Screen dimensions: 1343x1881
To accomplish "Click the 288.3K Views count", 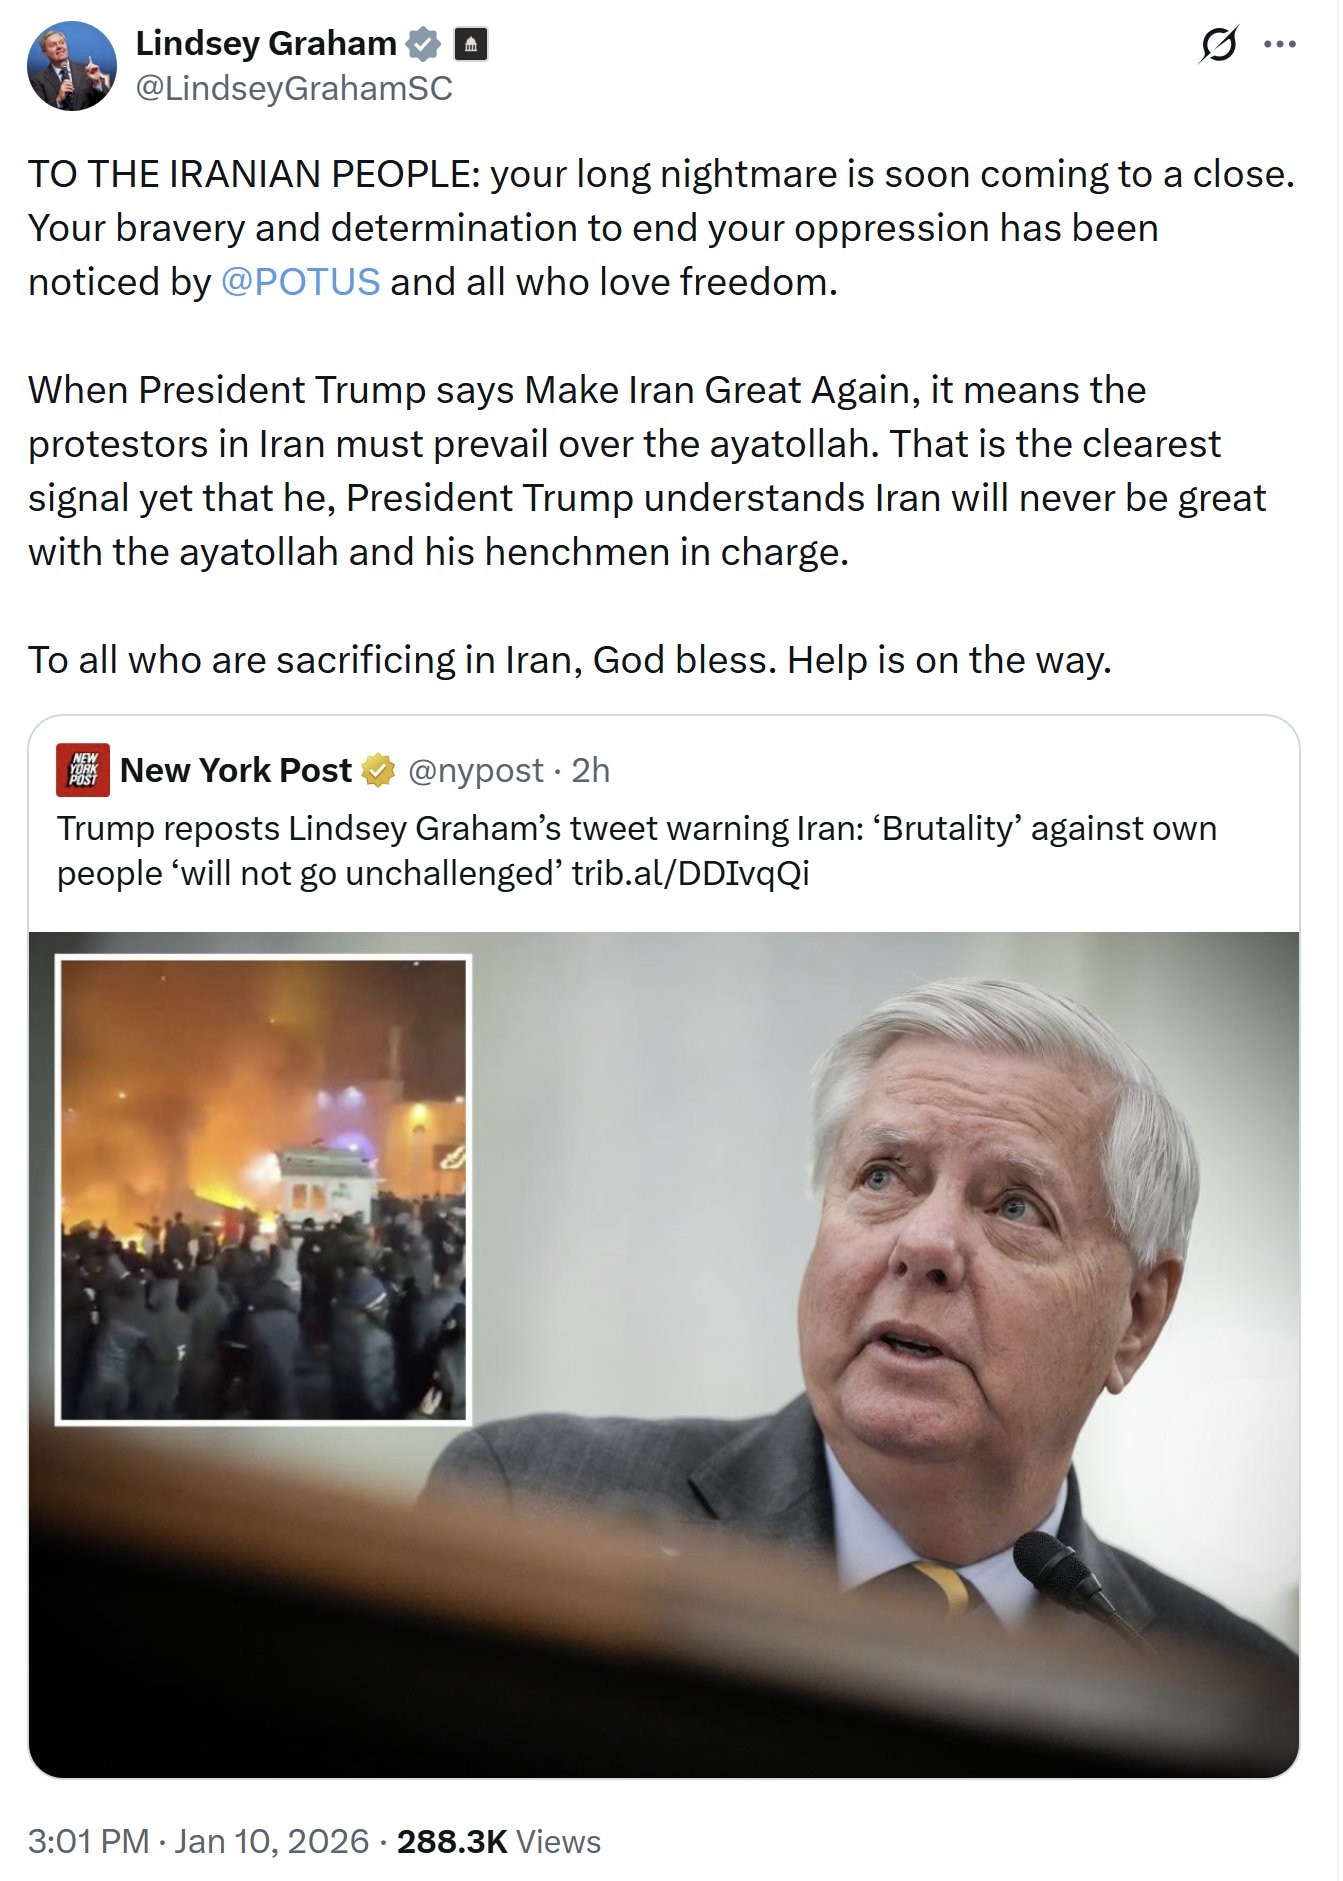I will pyautogui.click(x=499, y=1842).
